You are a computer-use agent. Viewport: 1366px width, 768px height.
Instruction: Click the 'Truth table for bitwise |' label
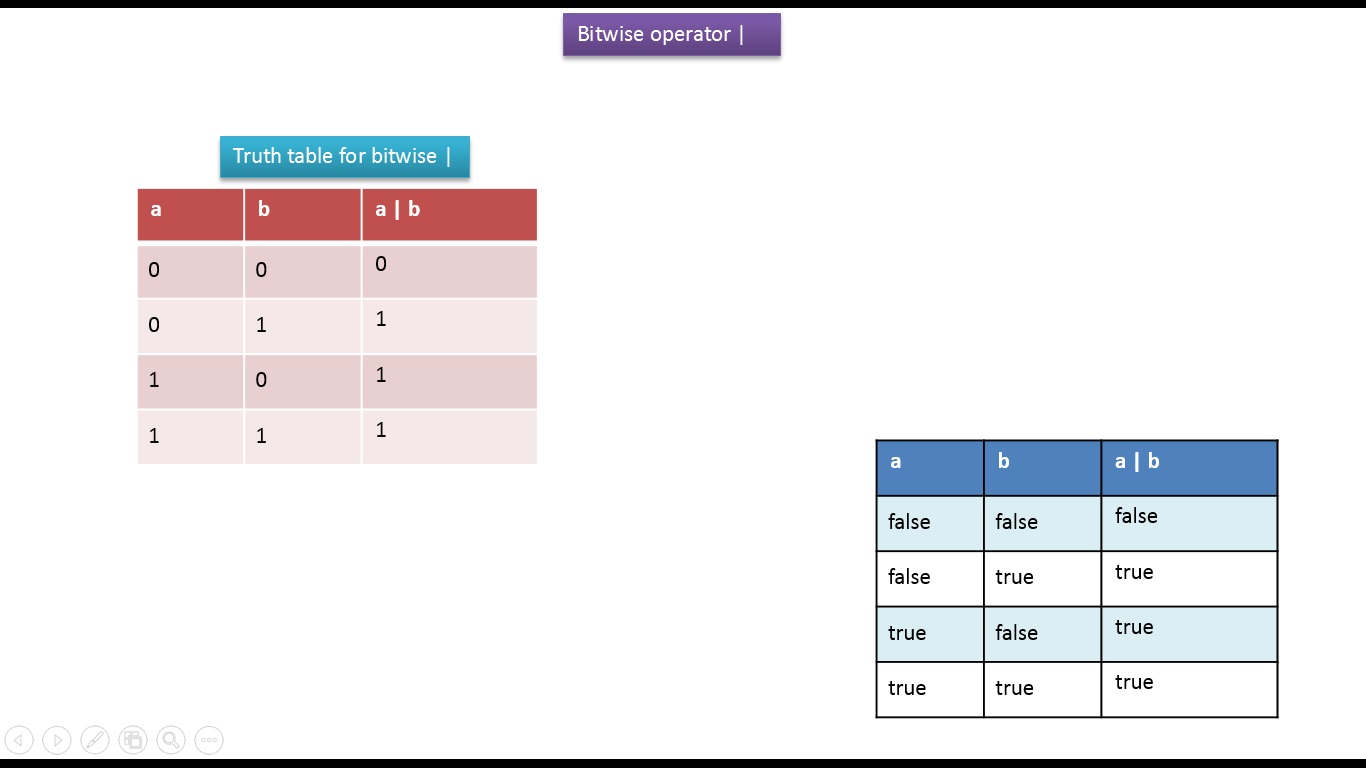pyautogui.click(x=344, y=156)
